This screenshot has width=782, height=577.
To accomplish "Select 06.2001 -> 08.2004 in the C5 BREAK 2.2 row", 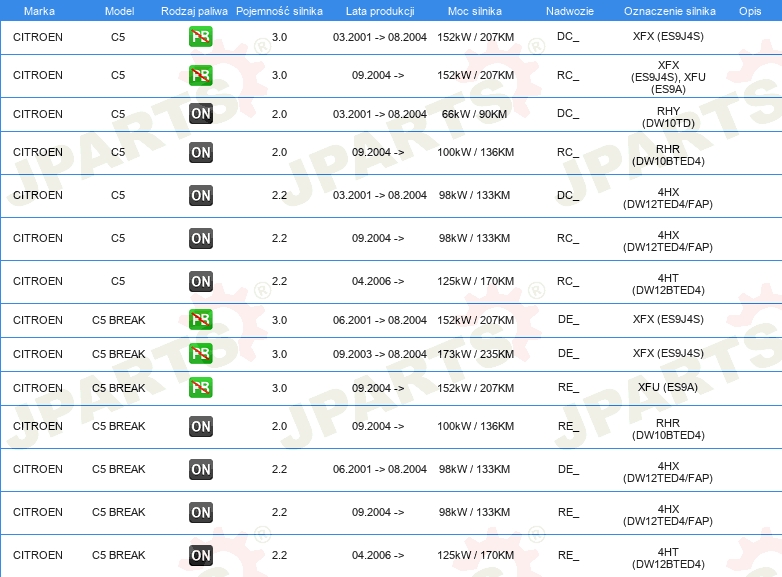I will point(380,469).
